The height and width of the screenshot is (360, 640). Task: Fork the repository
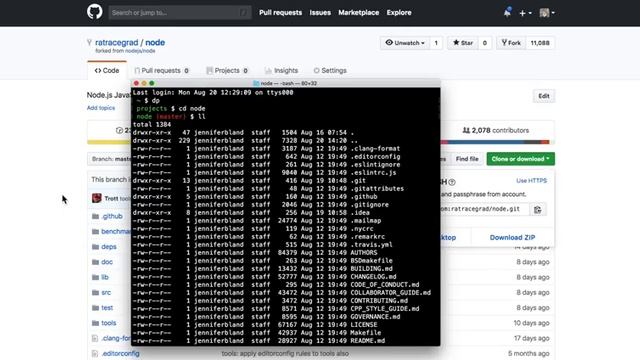511,43
